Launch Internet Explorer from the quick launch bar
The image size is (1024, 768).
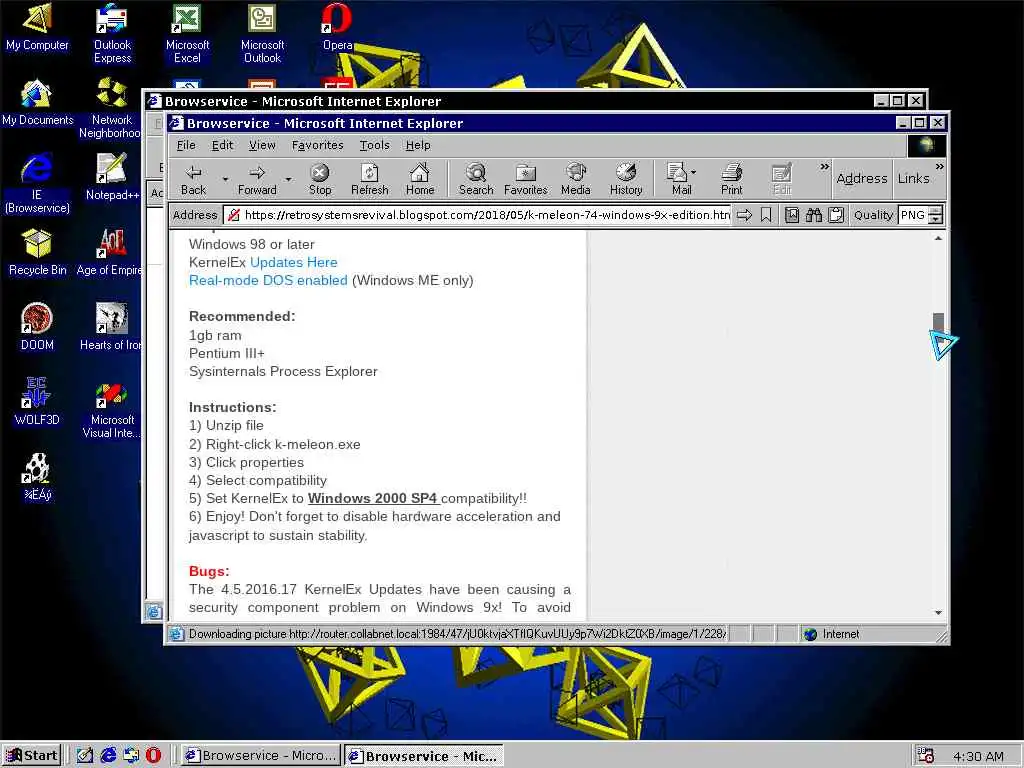[108, 755]
